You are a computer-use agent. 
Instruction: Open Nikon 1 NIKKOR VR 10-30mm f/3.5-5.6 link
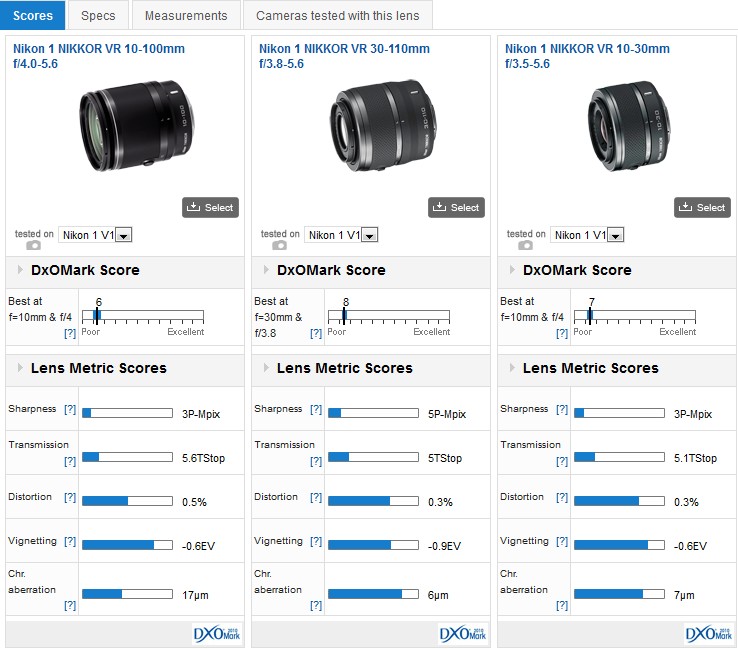click(x=587, y=56)
